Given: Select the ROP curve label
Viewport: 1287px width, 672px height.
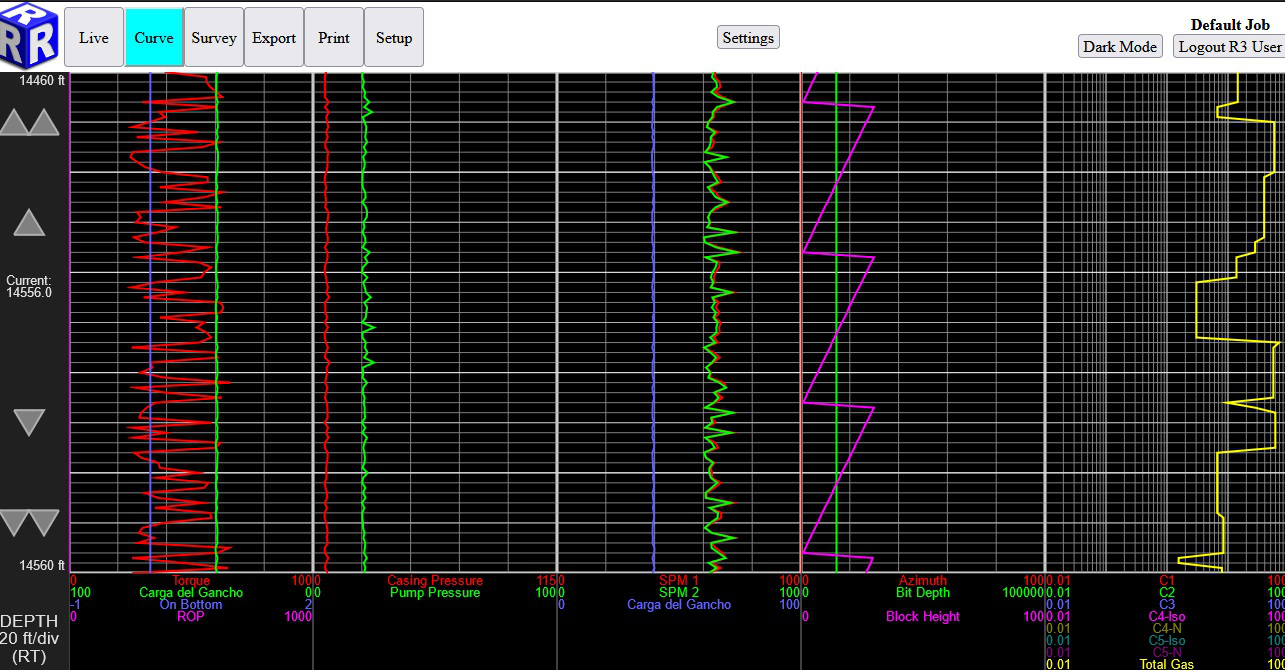Looking at the screenshot, I should (x=191, y=617).
